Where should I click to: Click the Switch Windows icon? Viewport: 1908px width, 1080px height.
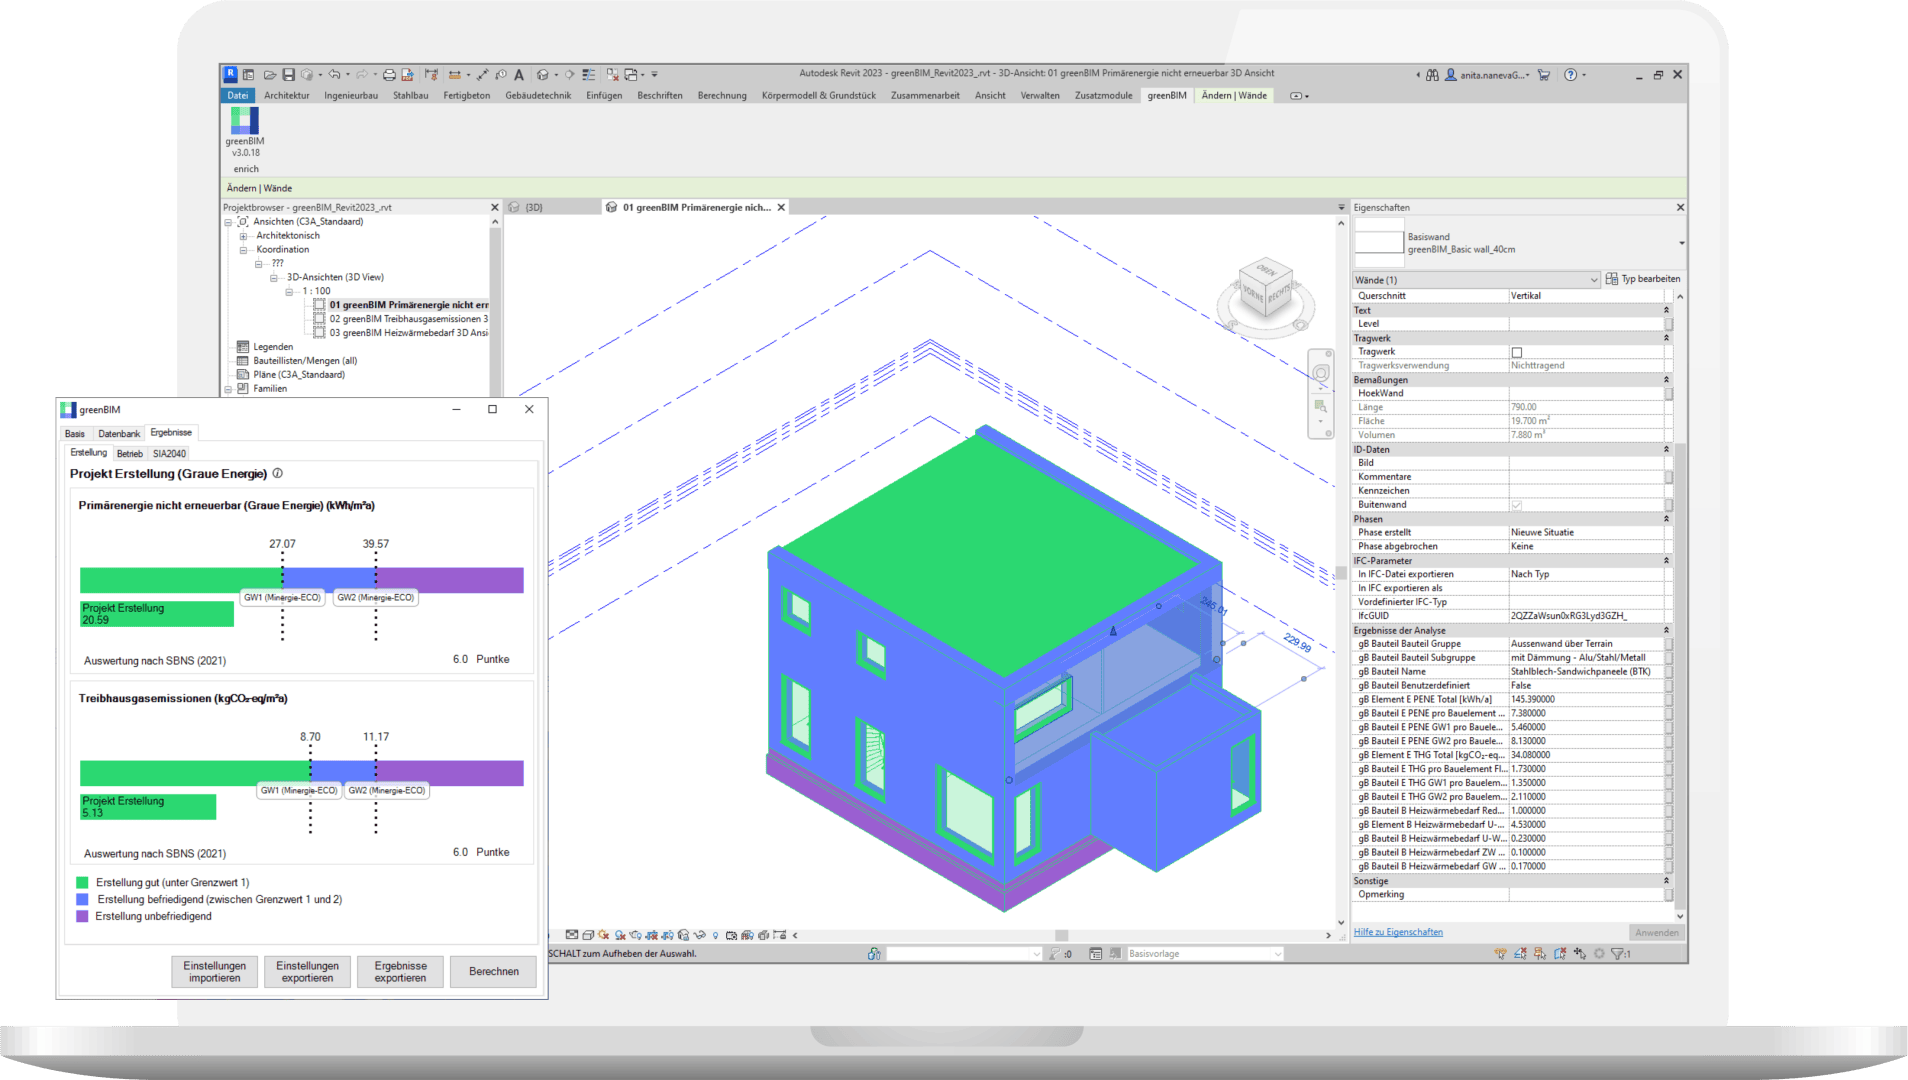coord(630,75)
